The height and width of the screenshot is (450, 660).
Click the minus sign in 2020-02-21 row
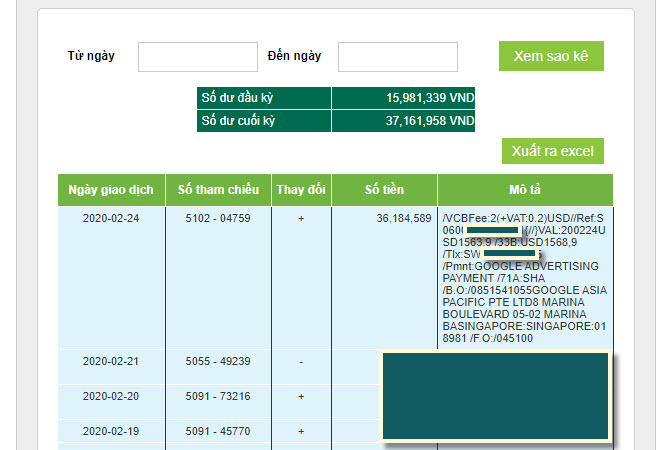301,362
